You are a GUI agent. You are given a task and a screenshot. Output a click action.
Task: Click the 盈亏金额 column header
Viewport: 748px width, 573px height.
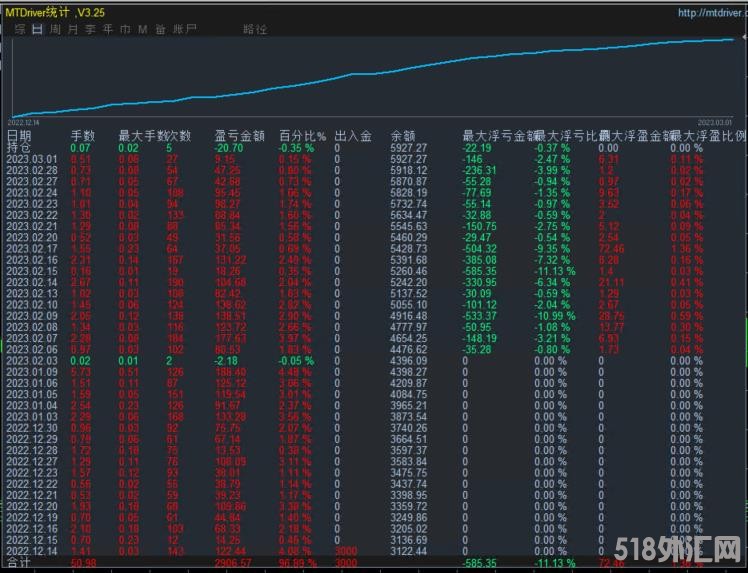click(239, 136)
